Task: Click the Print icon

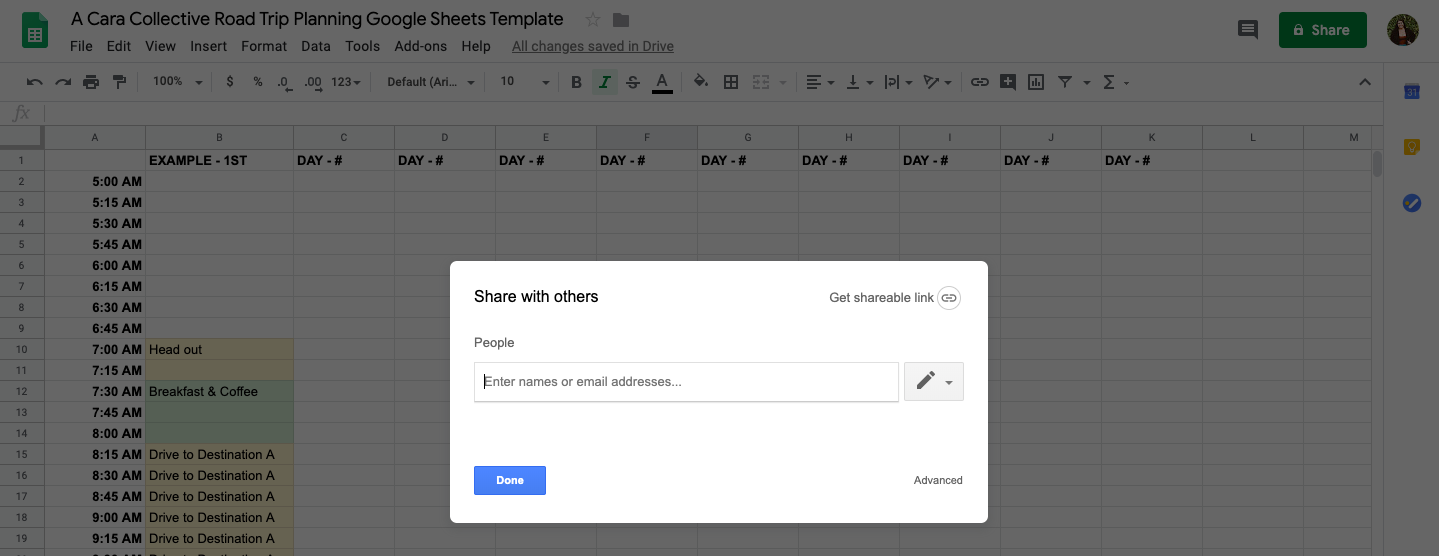Action: [x=92, y=82]
